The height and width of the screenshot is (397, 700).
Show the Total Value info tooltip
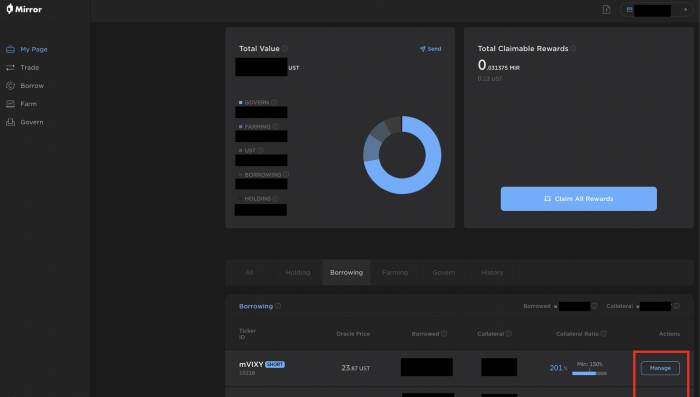(x=284, y=48)
